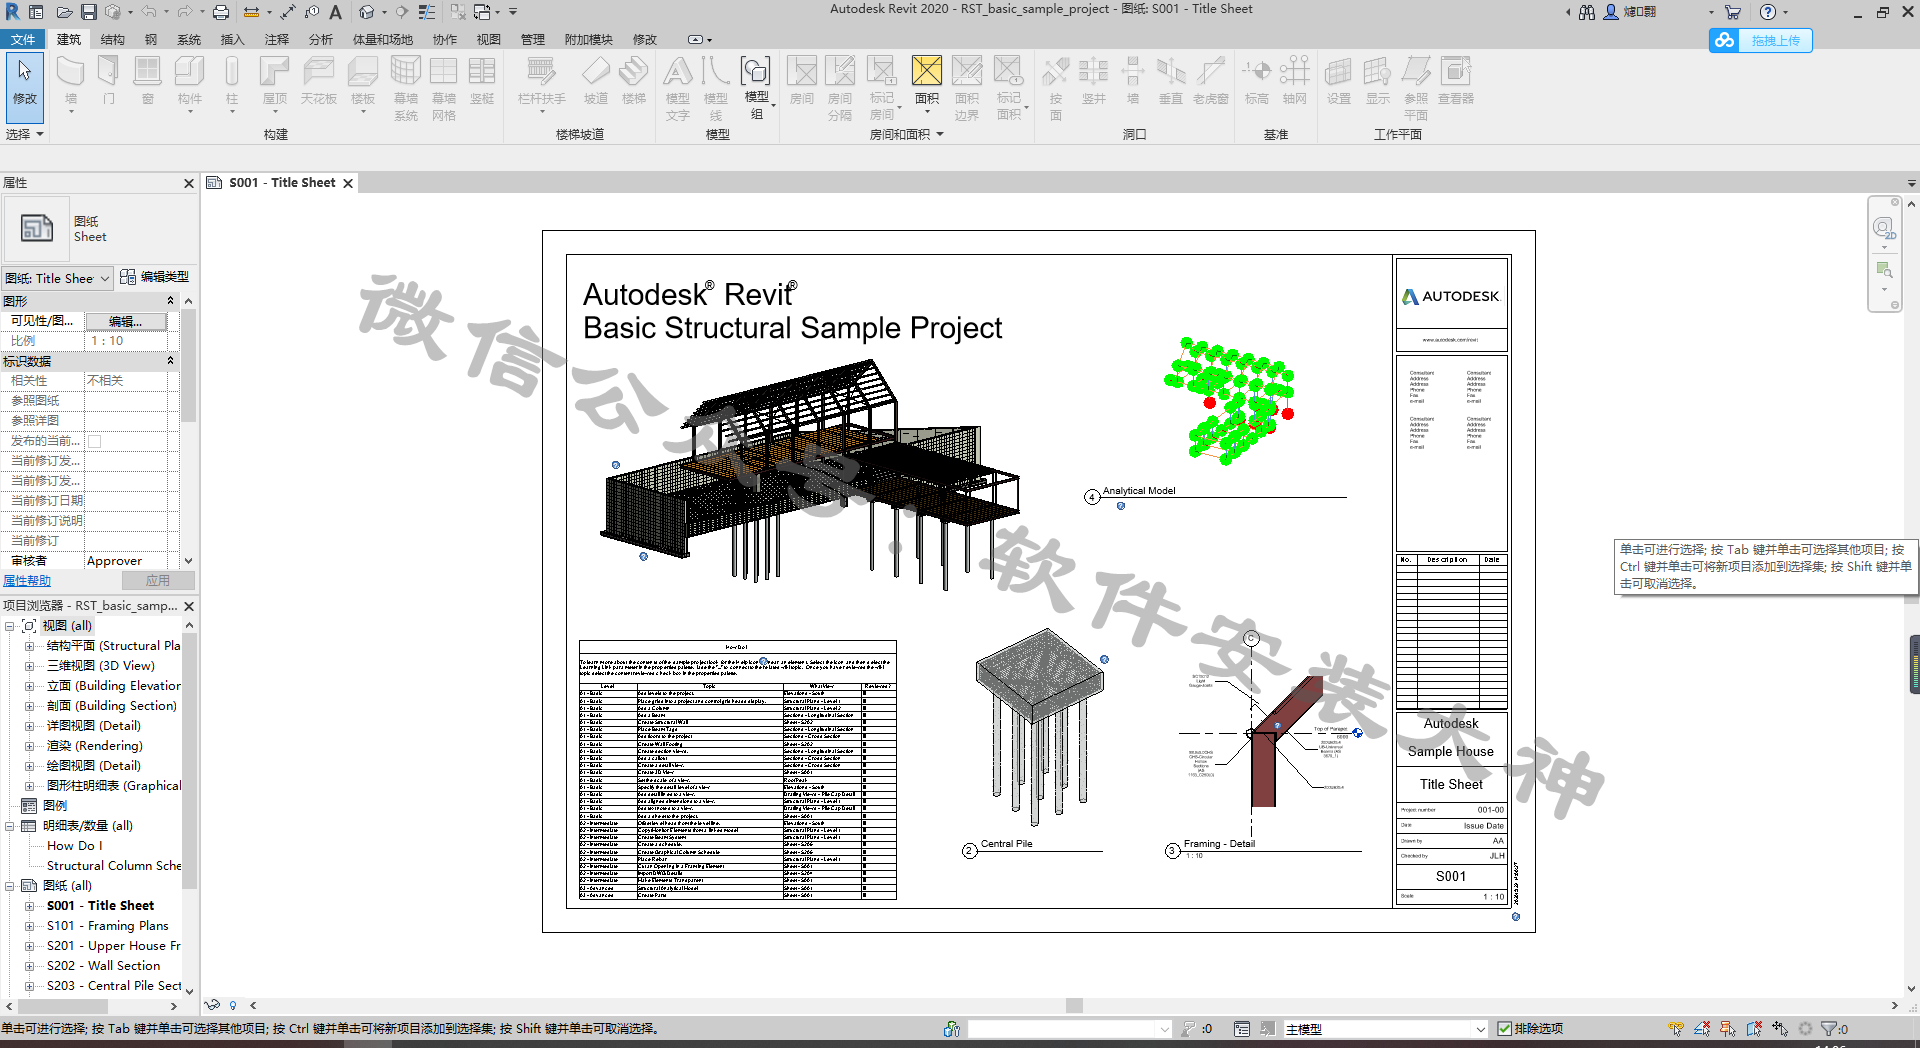Click the 编辑... button for visibility/graphics
The height and width of the screenshot is (1048, 1920).
(x=125, y=321)
